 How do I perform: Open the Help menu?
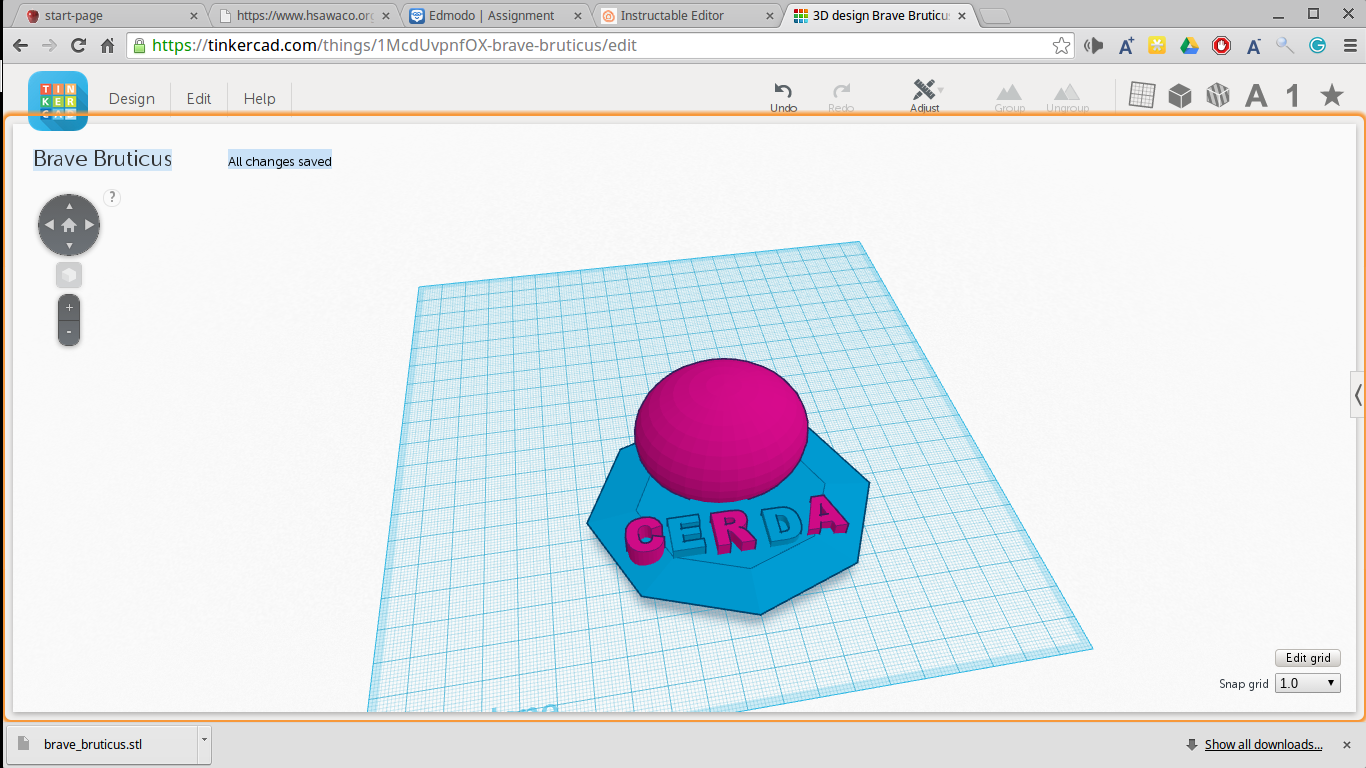pos(260,99)
